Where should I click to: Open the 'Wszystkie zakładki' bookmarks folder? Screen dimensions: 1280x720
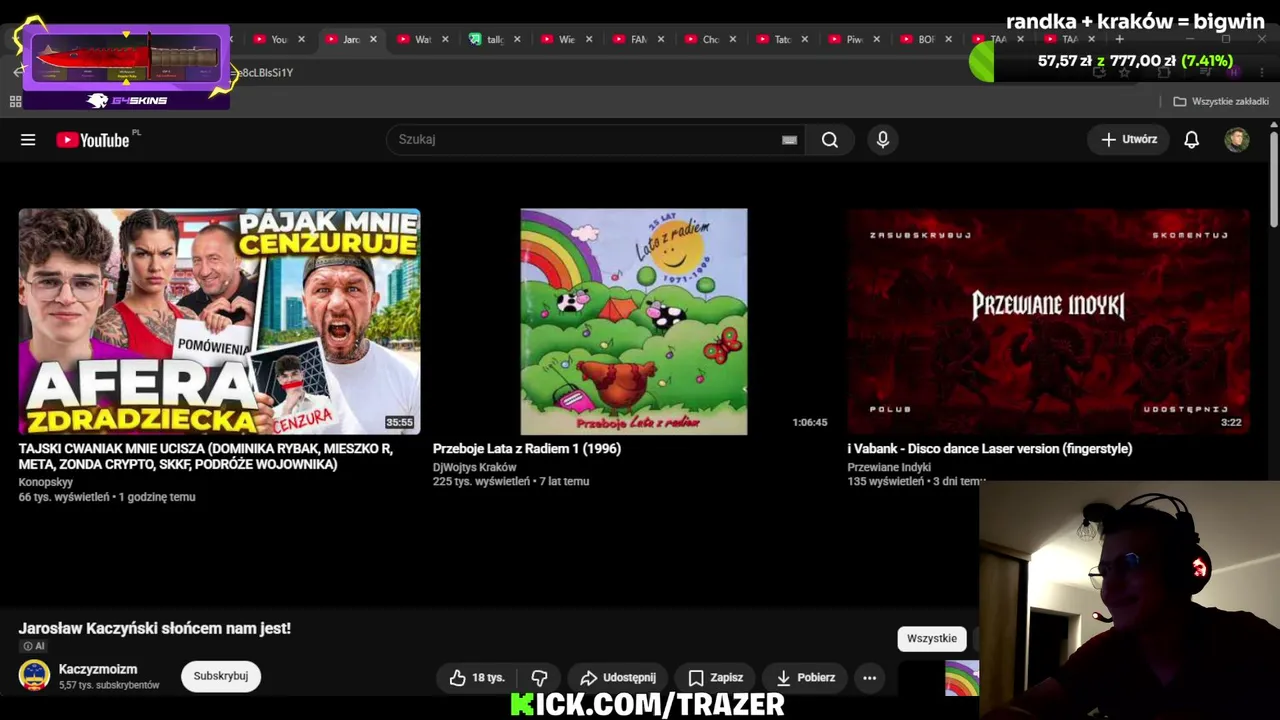coord(1221,101)
